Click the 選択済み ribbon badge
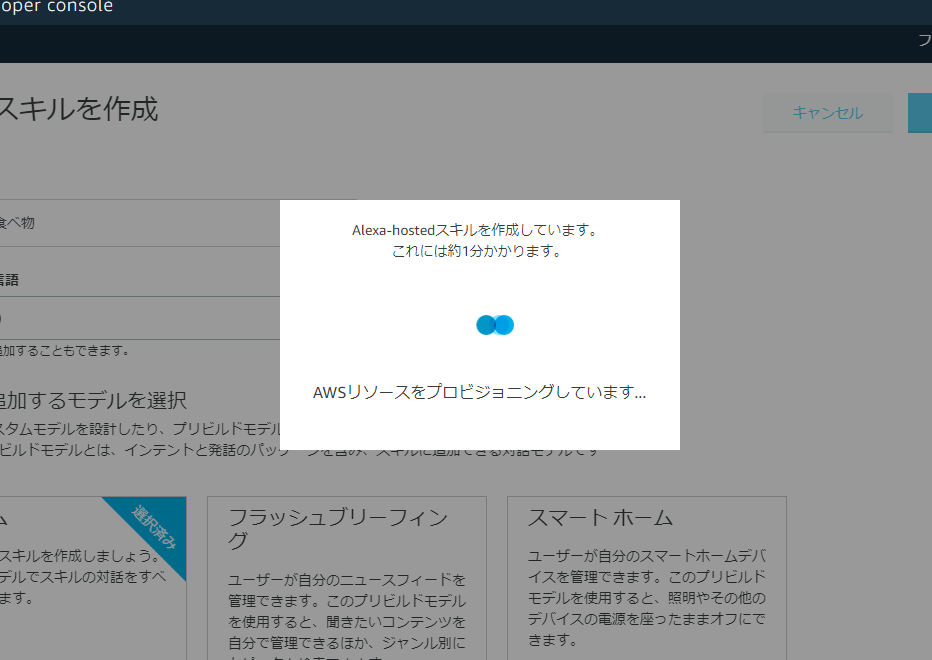The width and height of the screenshot is (932, 660). tap(154, 526)
